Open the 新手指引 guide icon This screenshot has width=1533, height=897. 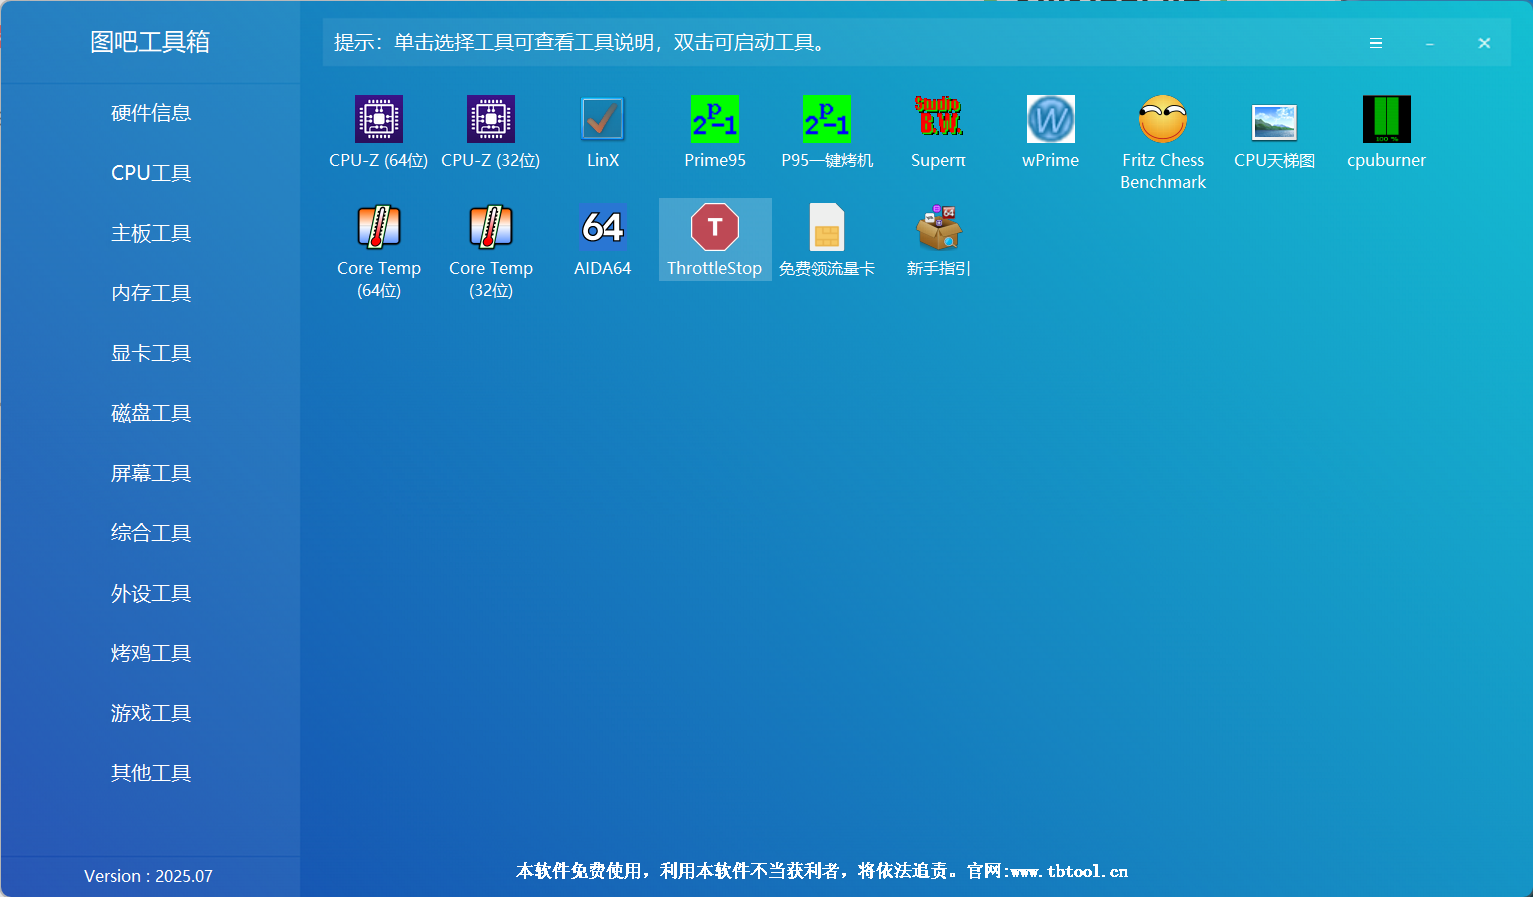pos(939,227)
